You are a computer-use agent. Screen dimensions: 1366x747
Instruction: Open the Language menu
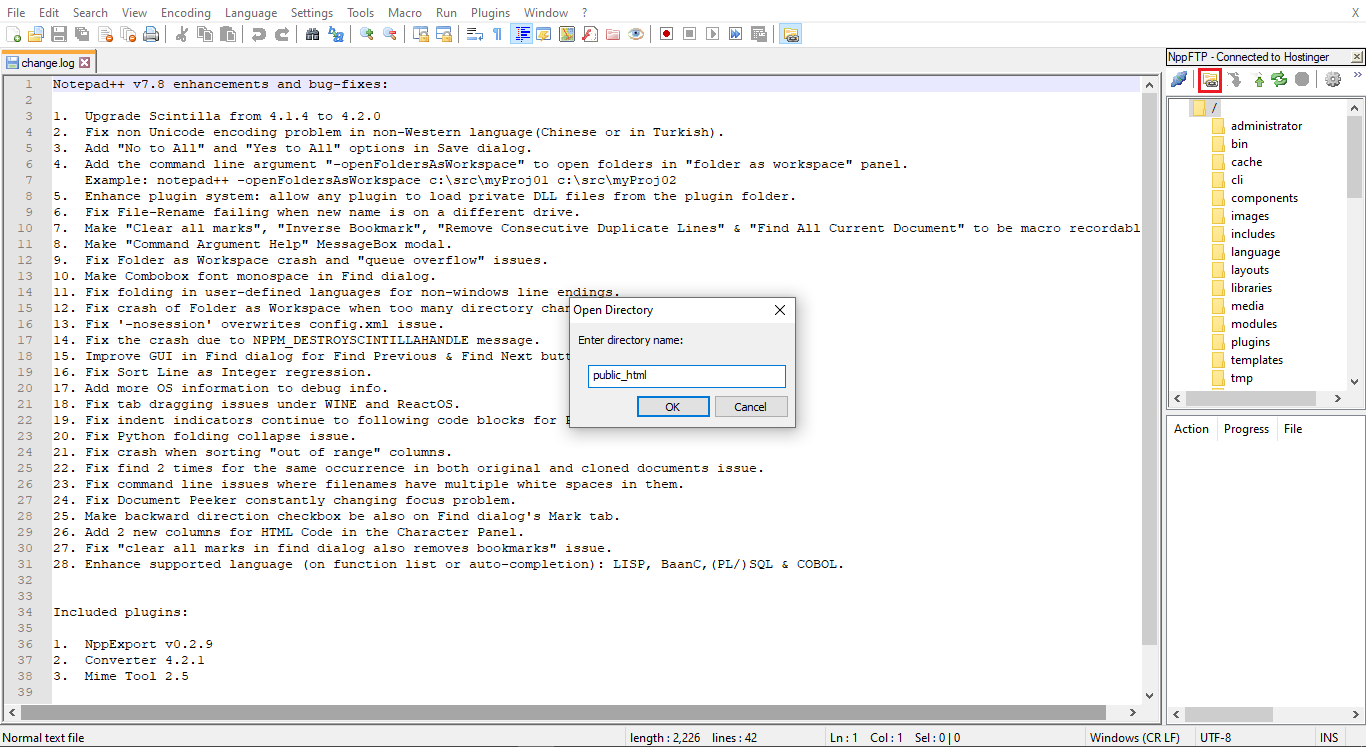[x=251, y=12]
